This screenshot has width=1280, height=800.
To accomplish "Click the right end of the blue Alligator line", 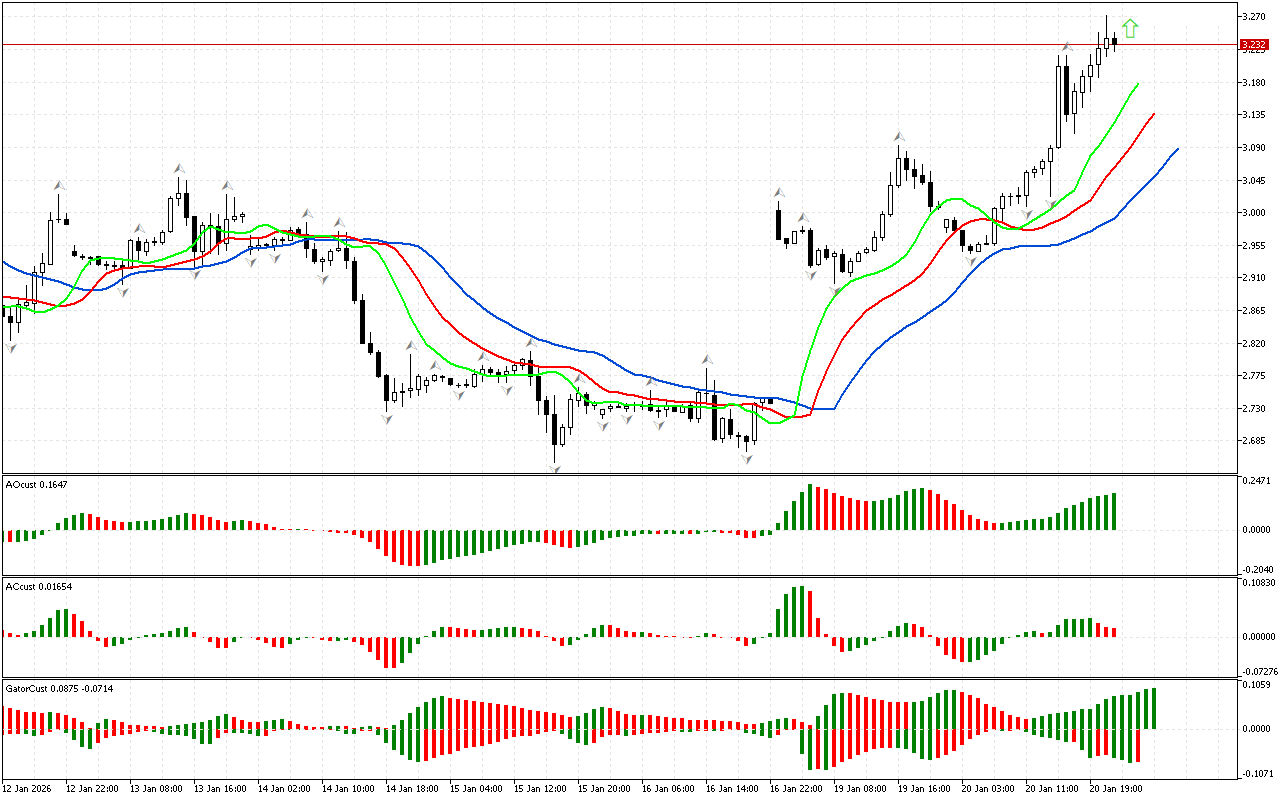I will tap(1177, 149).
